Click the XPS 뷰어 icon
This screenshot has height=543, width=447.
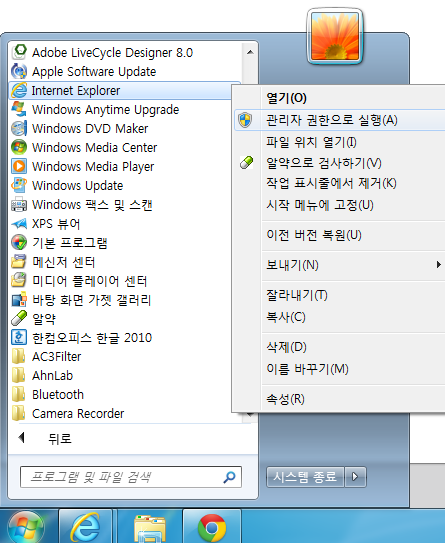[x=19, y=224]
